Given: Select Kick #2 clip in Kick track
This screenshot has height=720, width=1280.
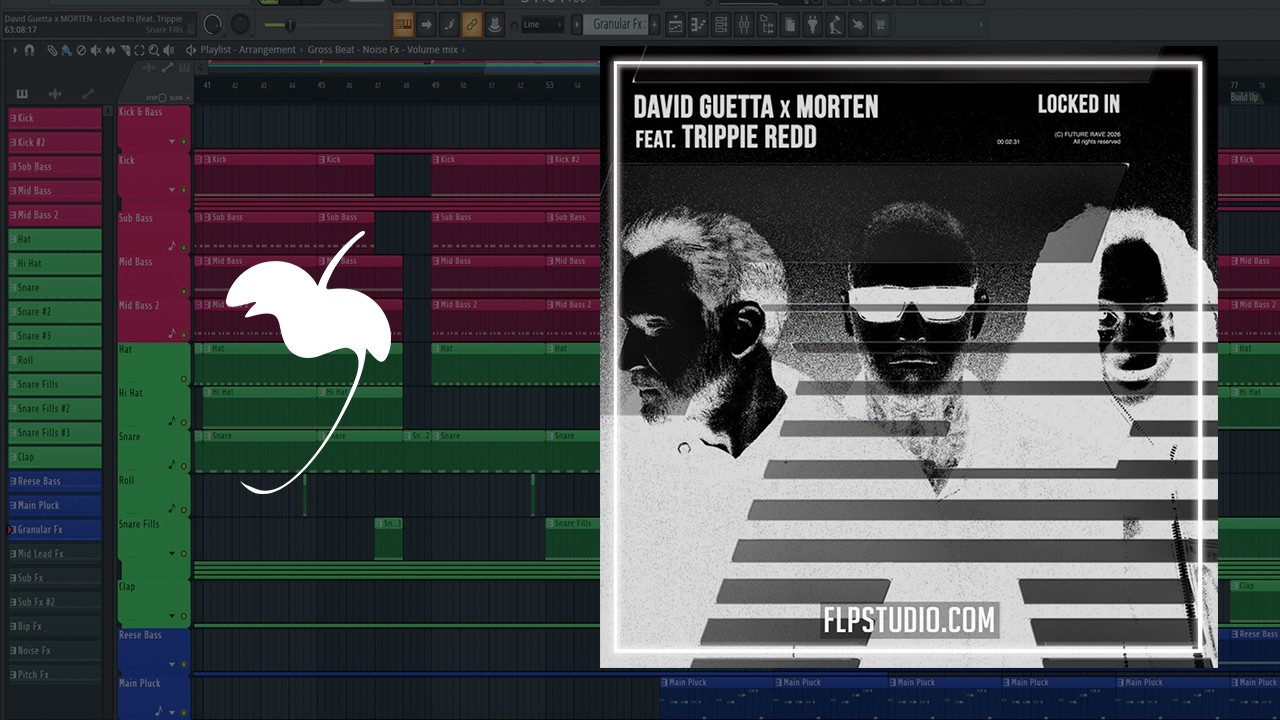Looking at the screenshot, I should coord(573,175).
